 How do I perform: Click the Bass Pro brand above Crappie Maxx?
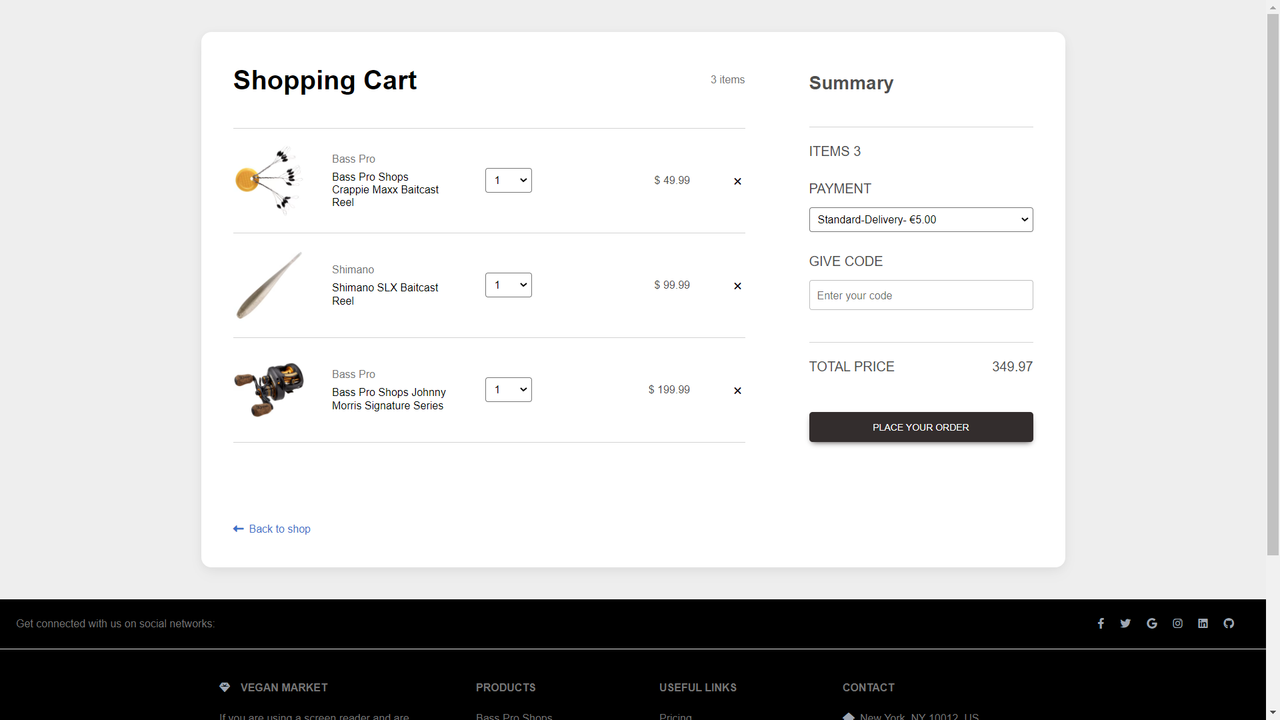tap(354, 159)
